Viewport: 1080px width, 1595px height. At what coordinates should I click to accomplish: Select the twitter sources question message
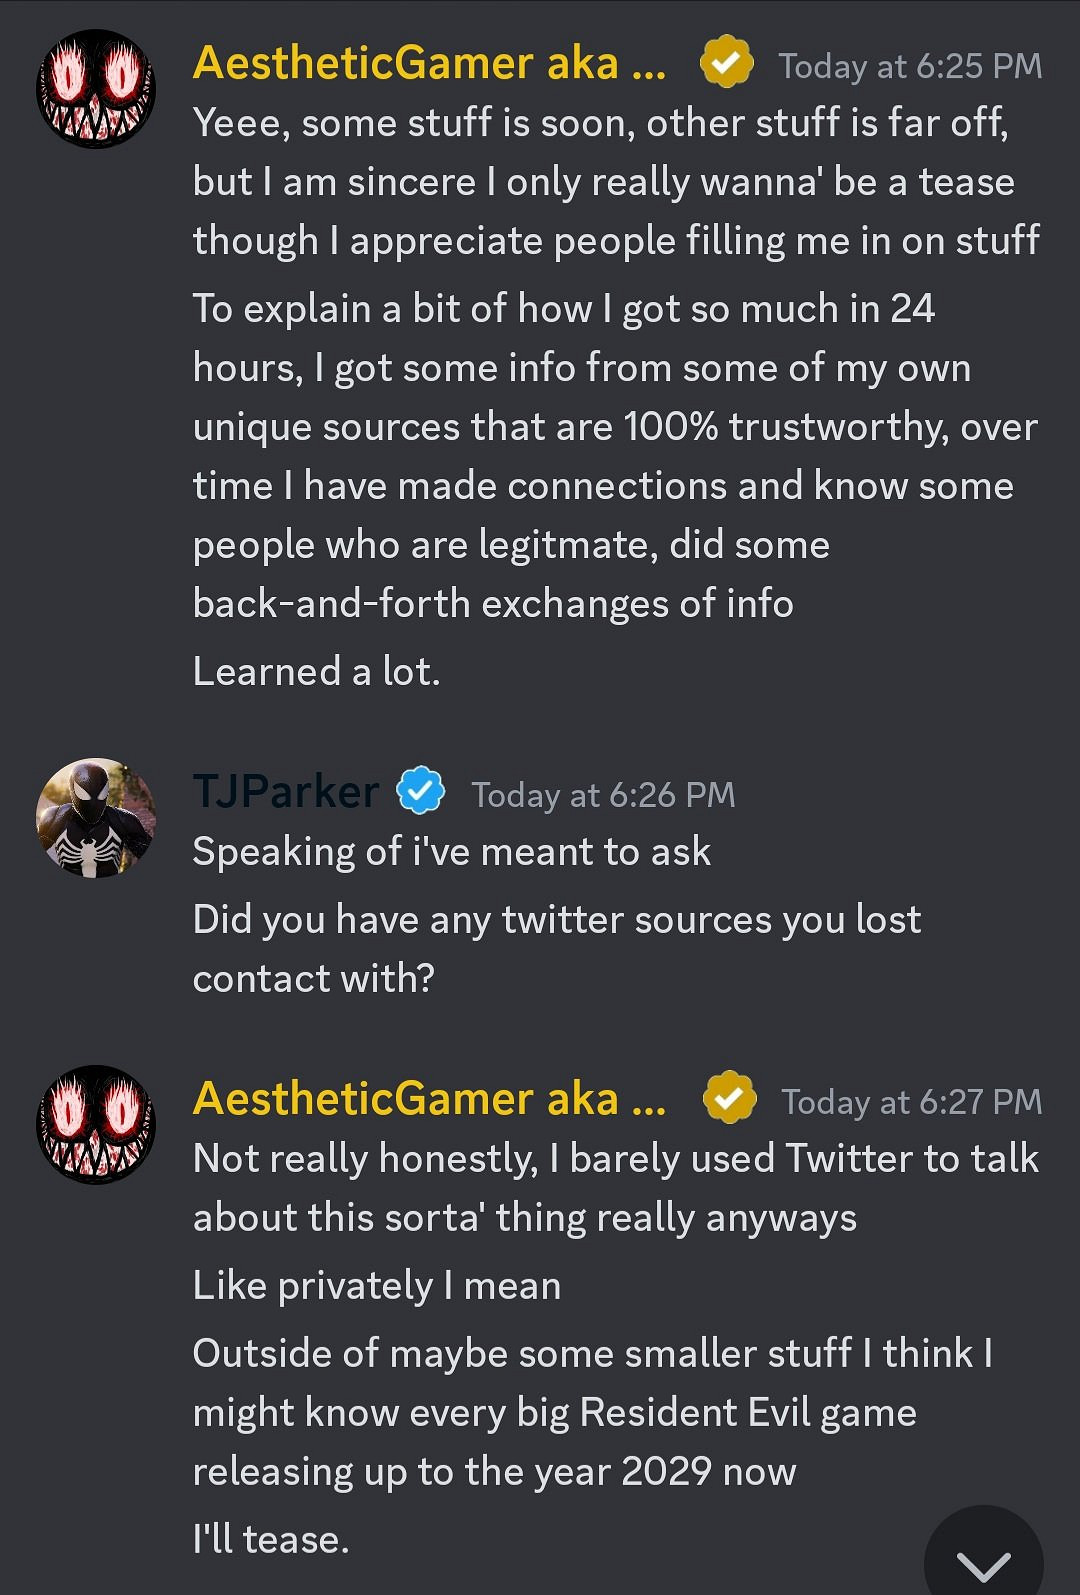pos(556,948)
